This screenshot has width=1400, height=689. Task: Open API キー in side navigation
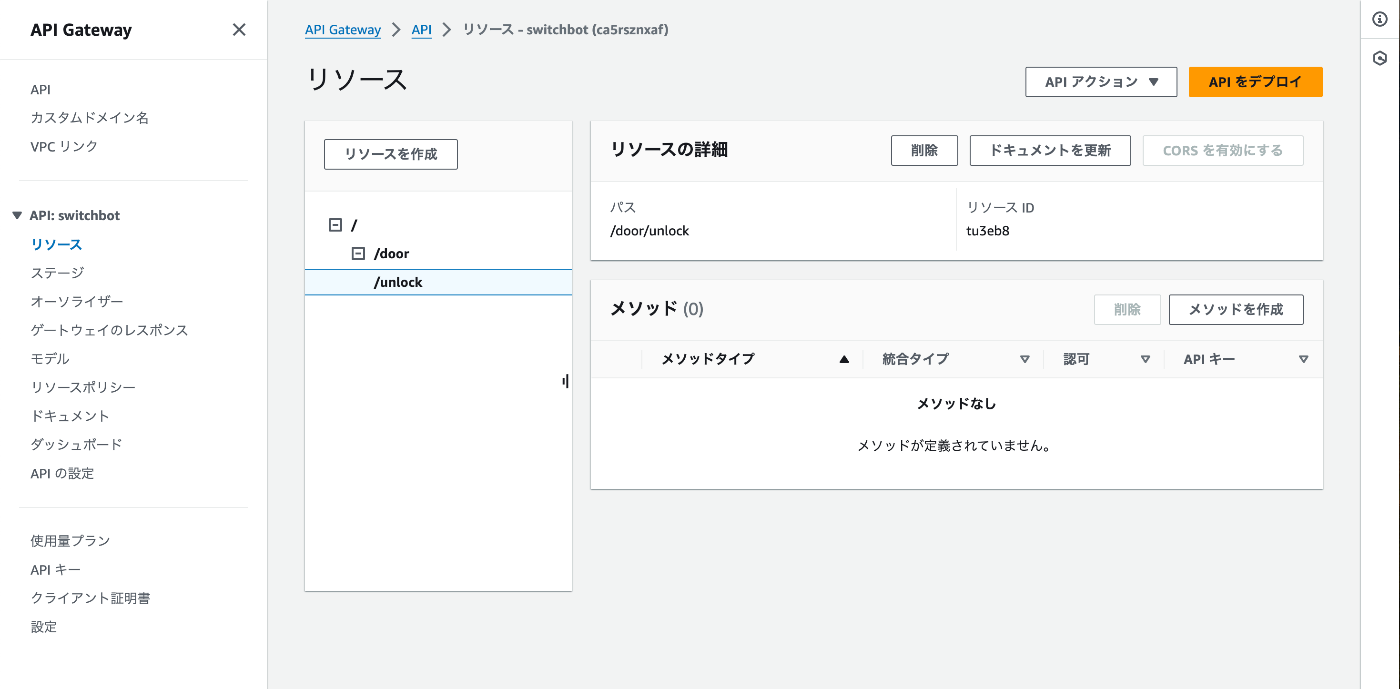pyautogui.click(x=56, y=569)
